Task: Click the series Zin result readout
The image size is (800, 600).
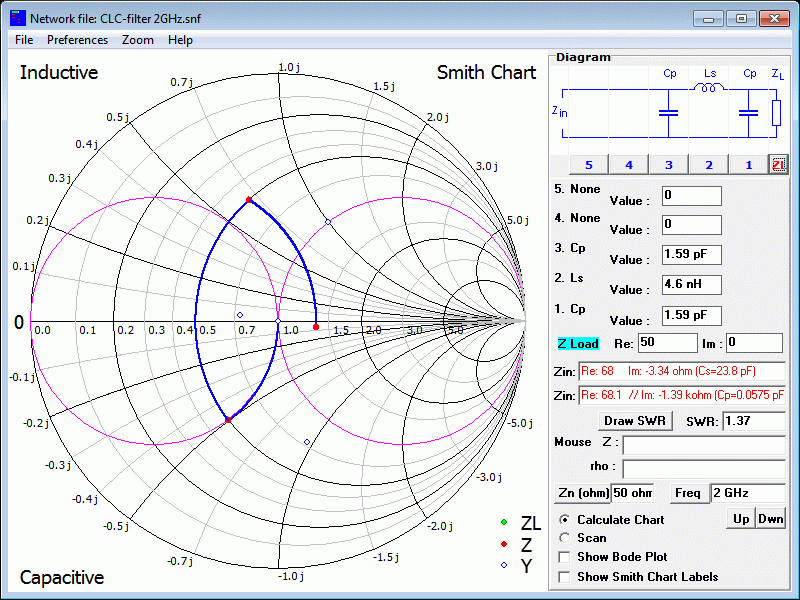Action: point(682,371)
